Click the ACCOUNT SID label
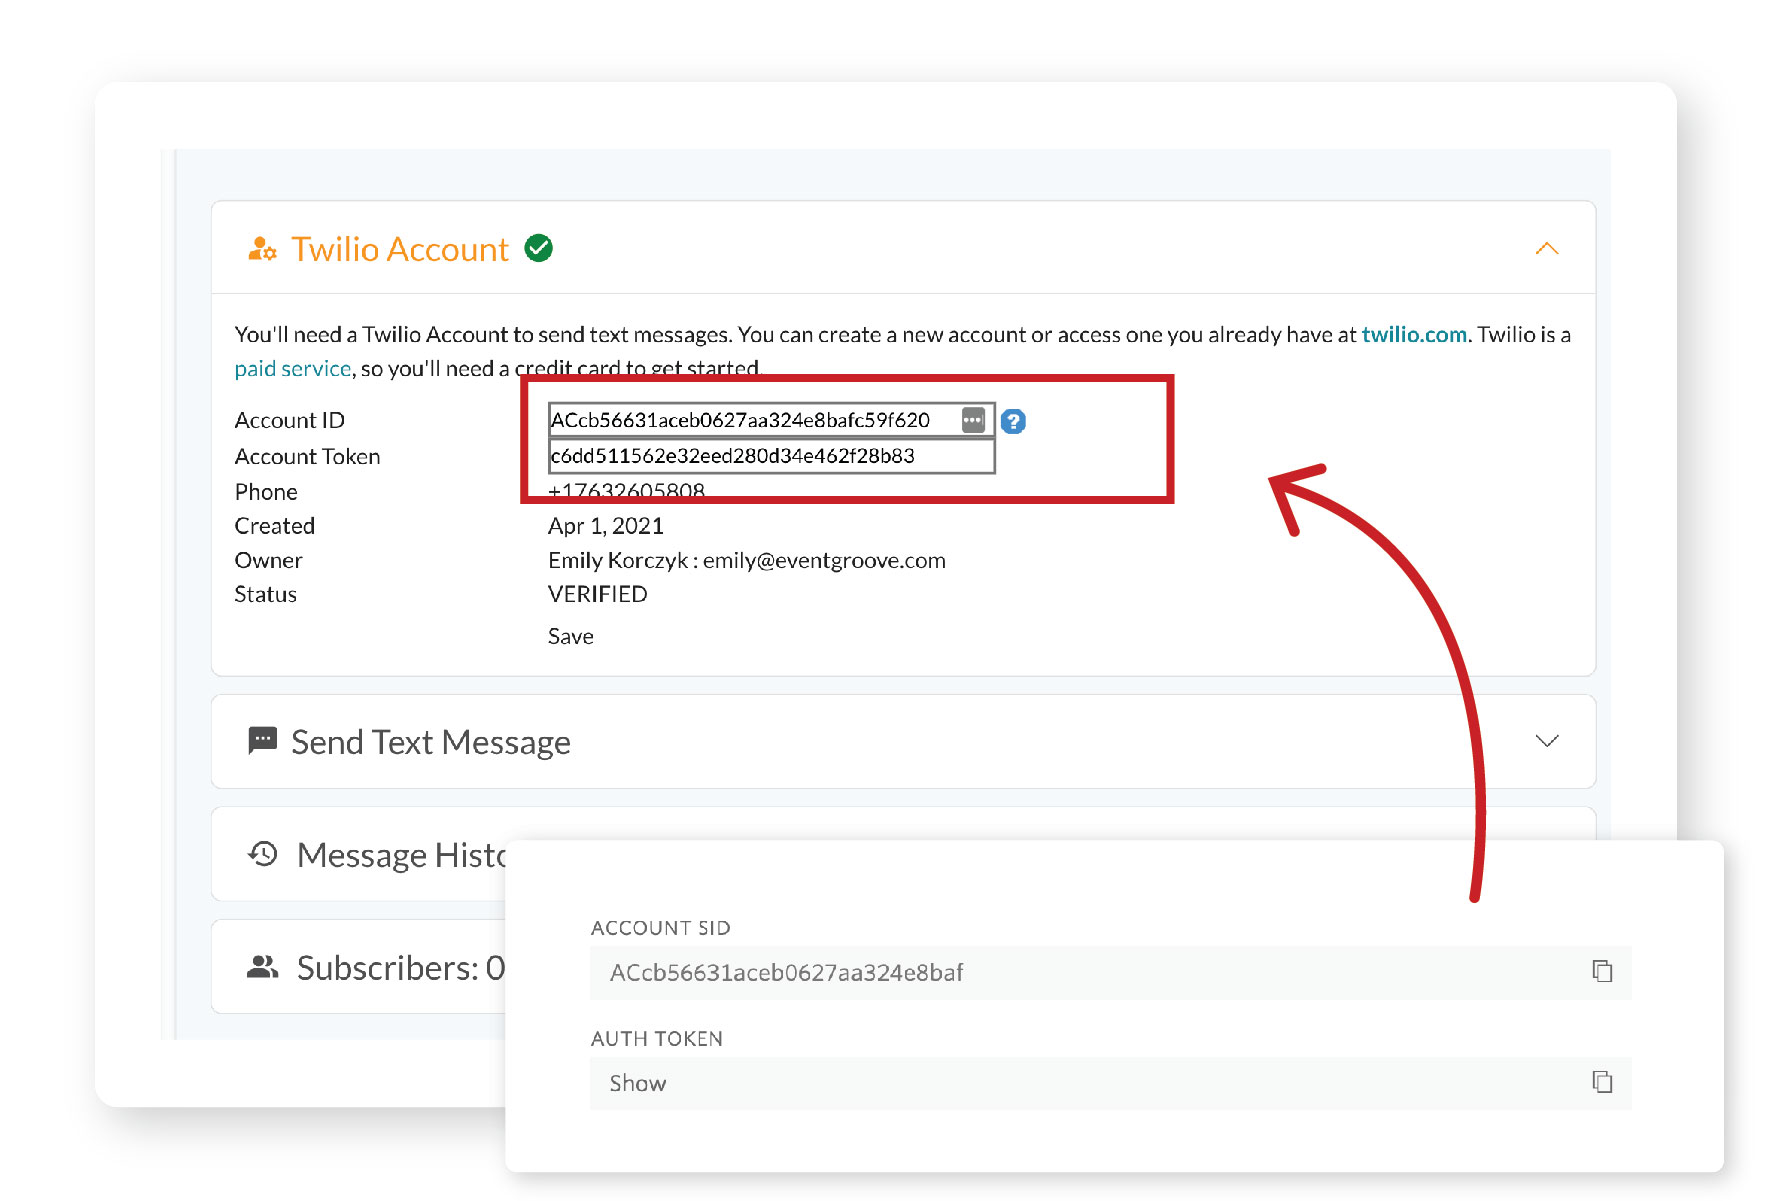 click(x=661, y=928)
